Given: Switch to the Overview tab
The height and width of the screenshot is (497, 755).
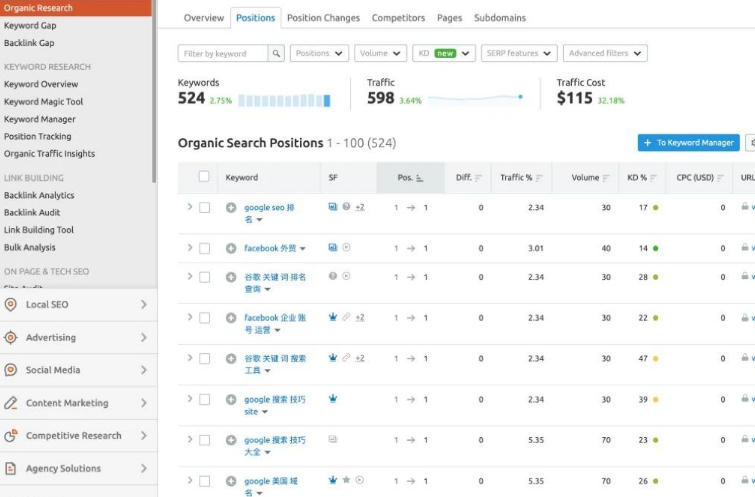Looking at the screenshot, I should point(204,18).
